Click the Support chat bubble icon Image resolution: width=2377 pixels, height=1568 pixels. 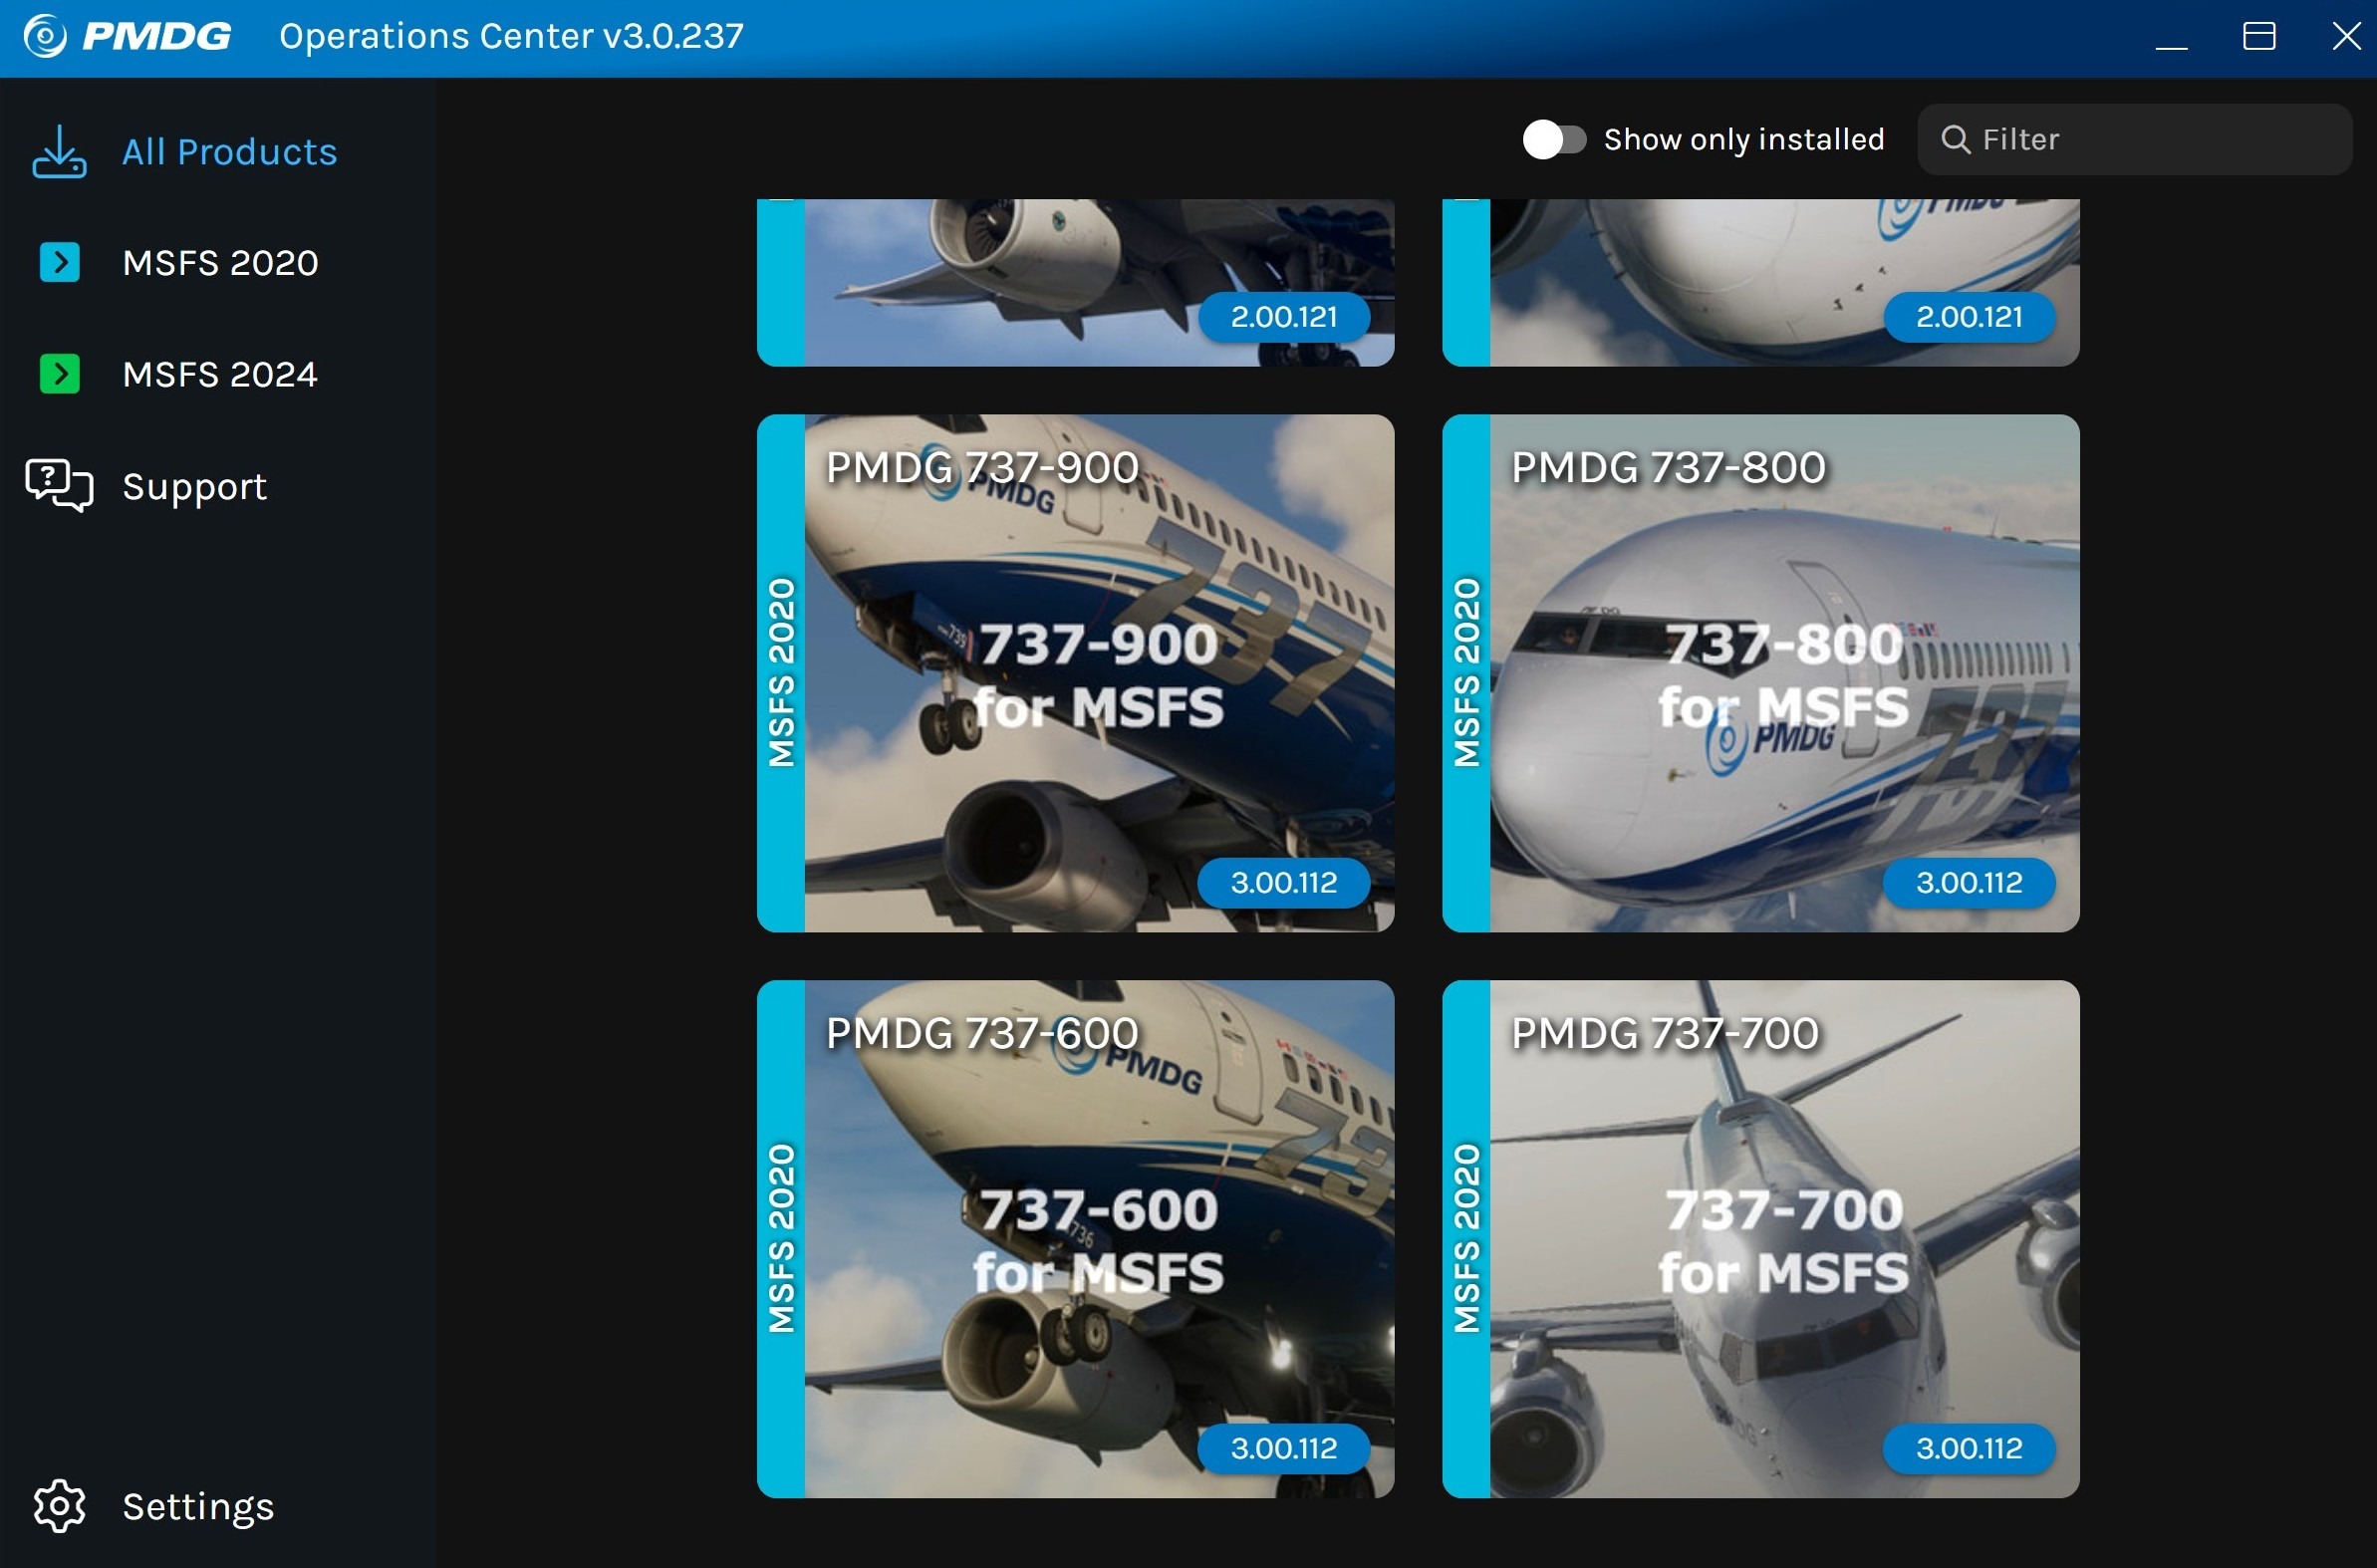click(59, 486)
